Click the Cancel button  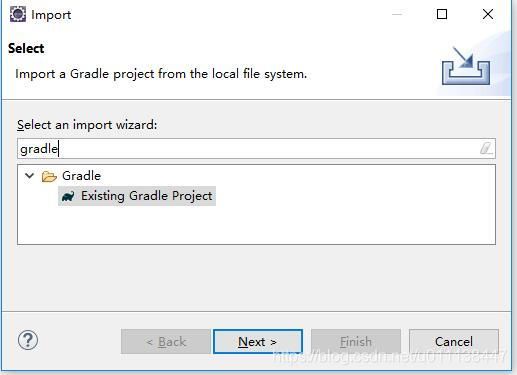[454, 341]
